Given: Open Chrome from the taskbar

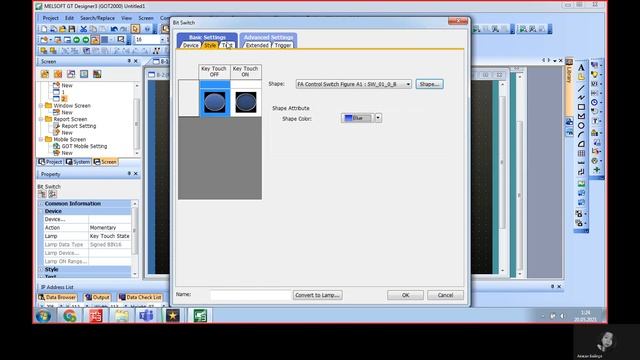Looking at the screenshot, I should 69,316.
